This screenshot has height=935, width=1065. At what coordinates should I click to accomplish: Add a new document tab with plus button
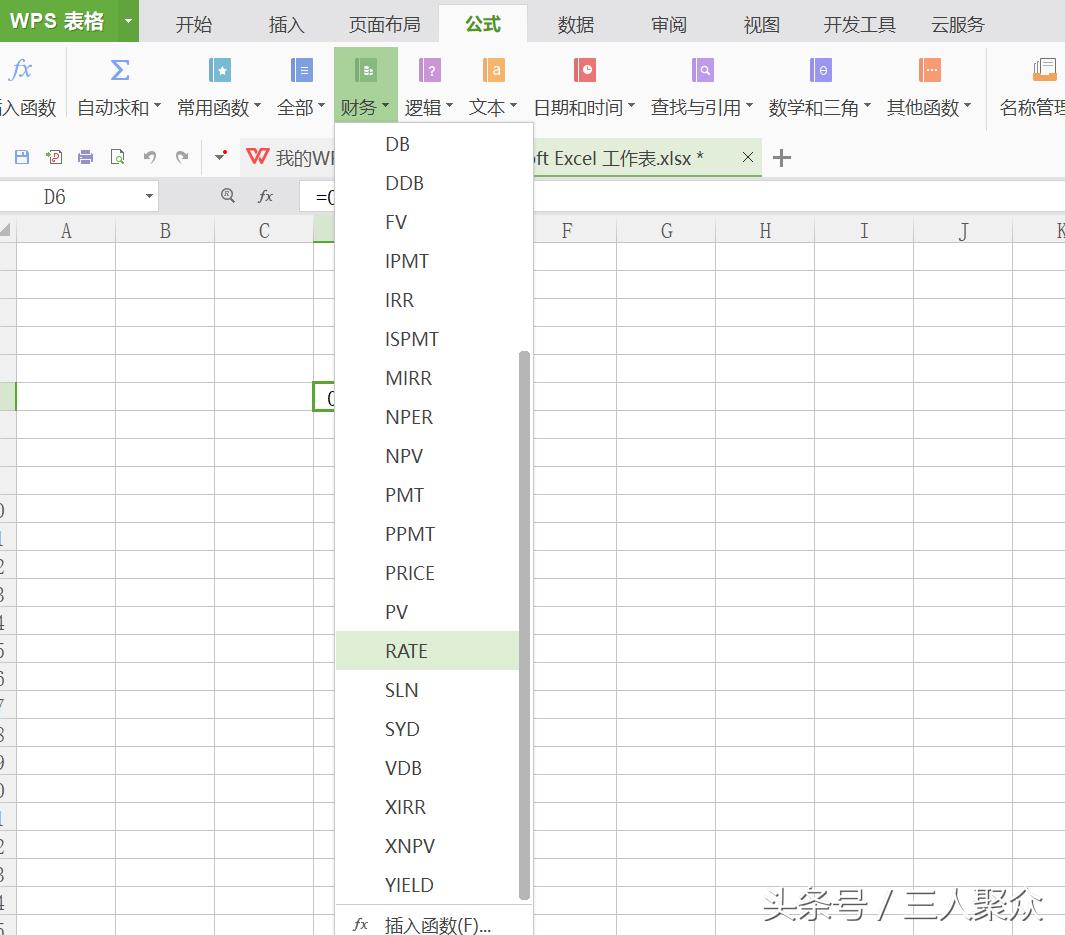(782, 158)
